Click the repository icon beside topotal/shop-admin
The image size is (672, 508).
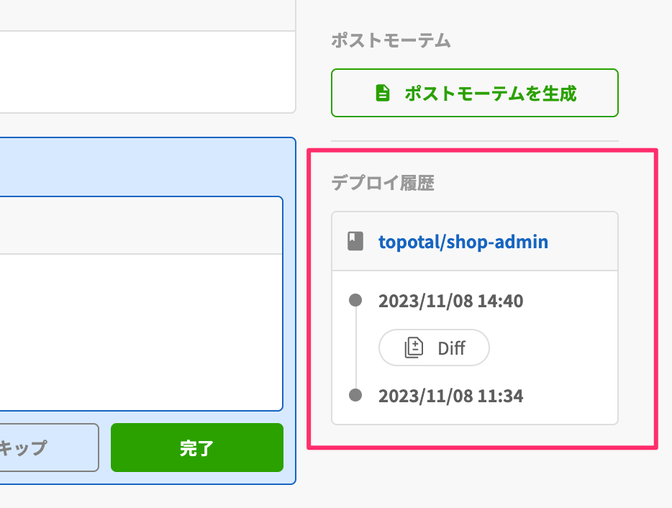(355, 241)
